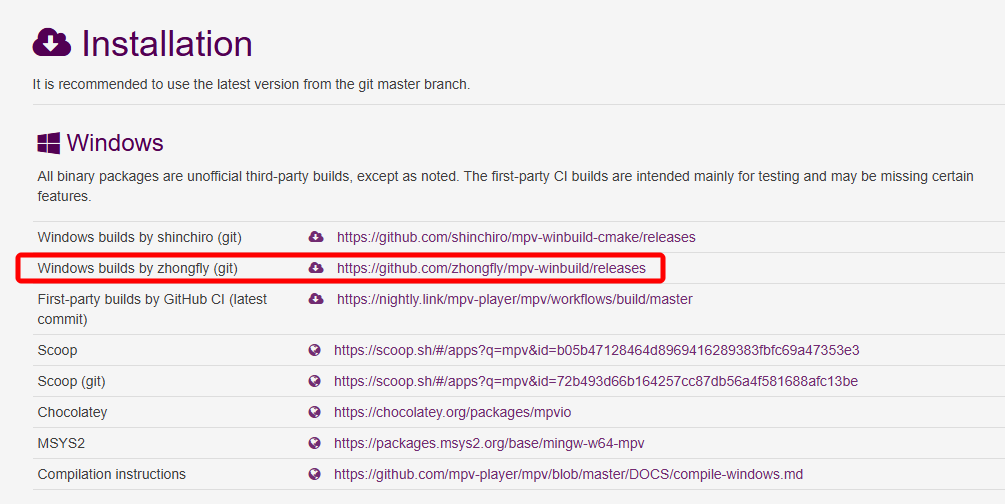Open shinchiro mpv-winbuild-cmake releases link
The width and height of the screenshot is (1005, 504).
(x=516, y=237)
